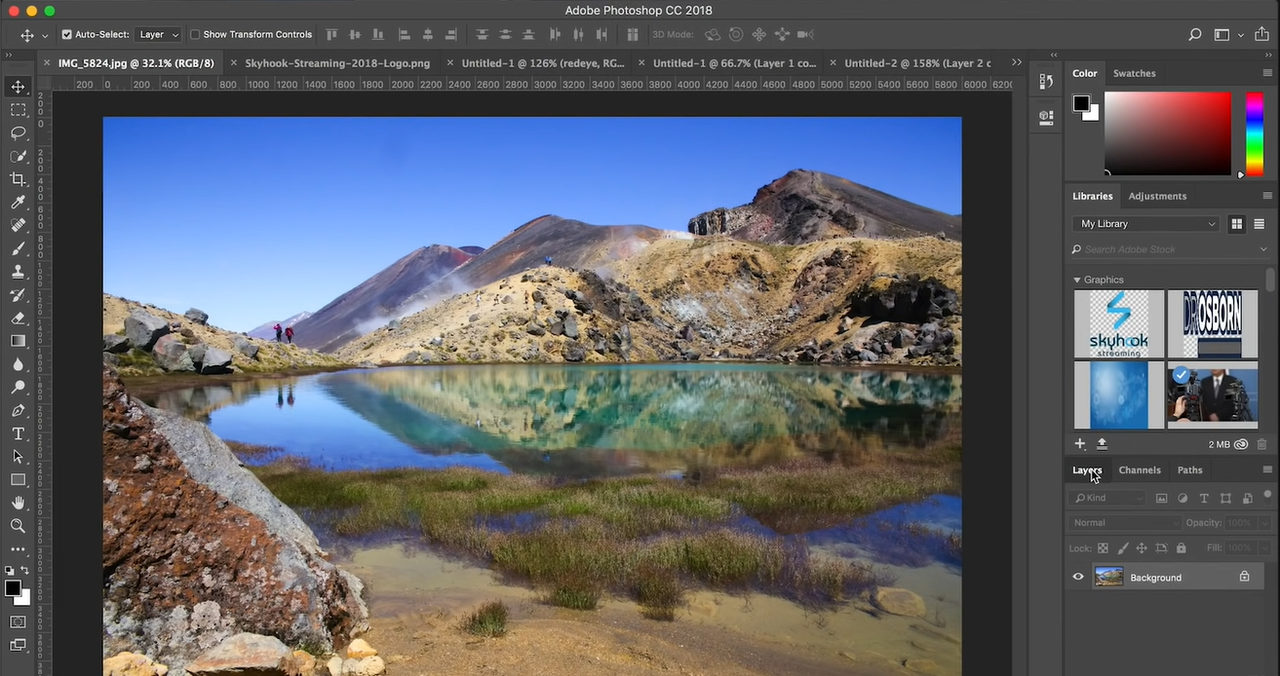Select the Eyedropper tool

(x=18, y=203)
